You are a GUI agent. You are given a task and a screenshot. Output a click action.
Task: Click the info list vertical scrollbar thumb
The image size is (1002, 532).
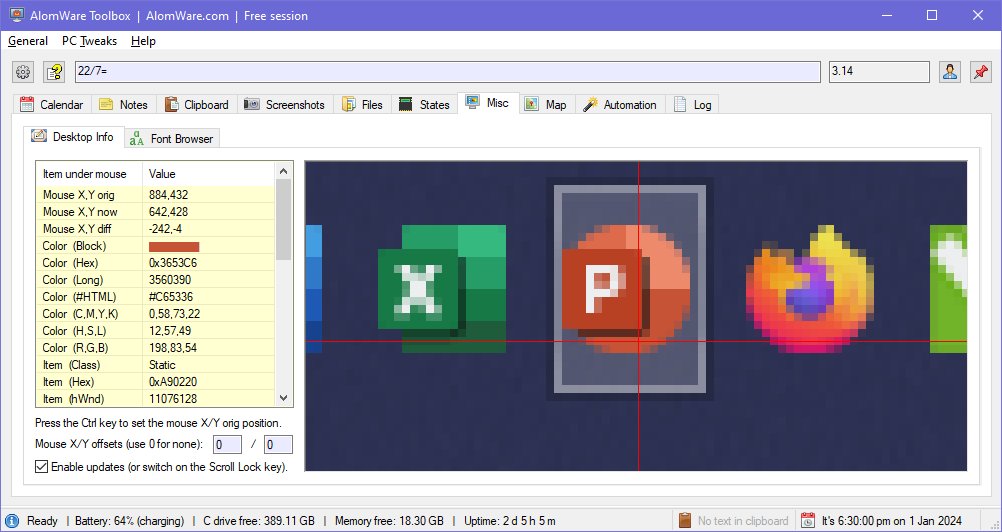click(284, 219)
